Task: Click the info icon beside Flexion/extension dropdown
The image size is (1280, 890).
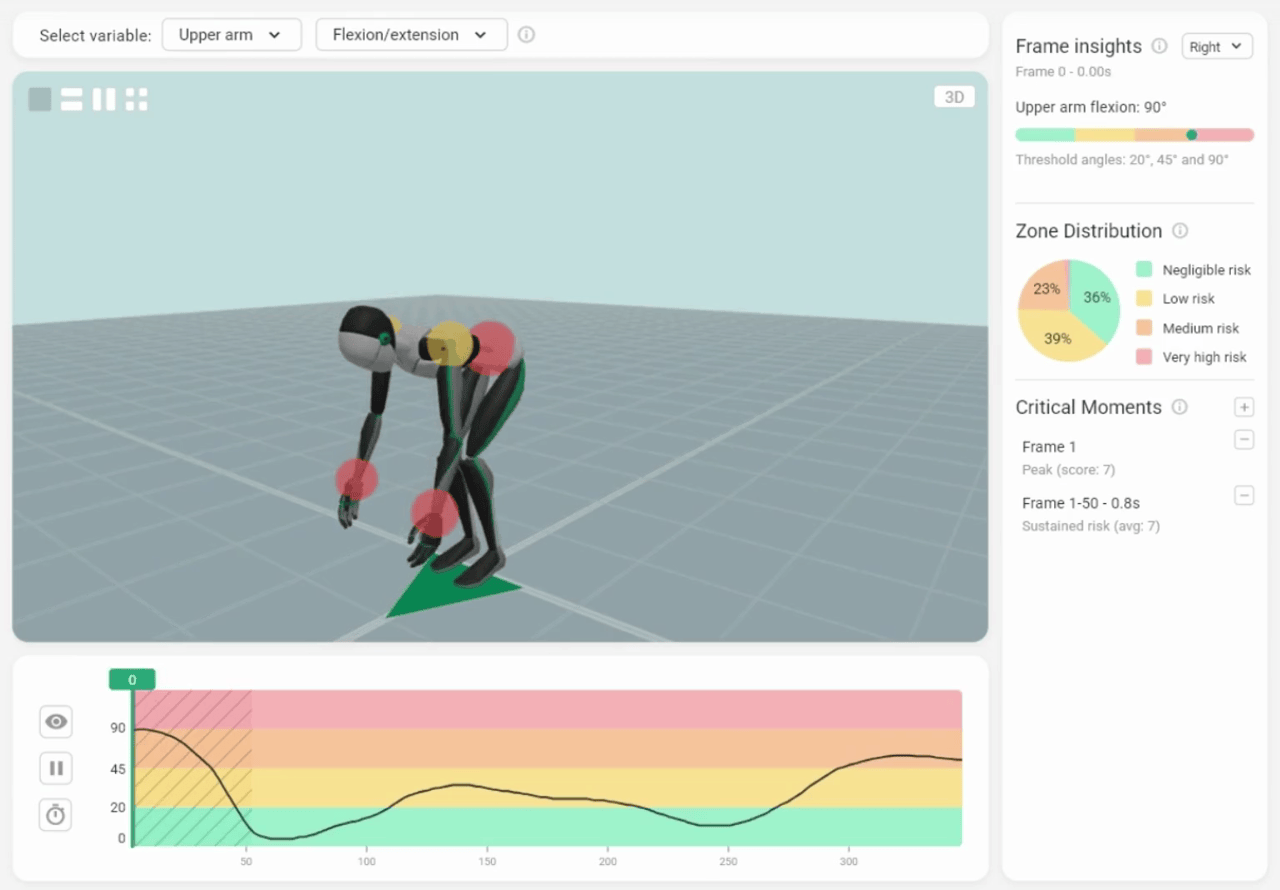Action: [x=526, y=35]
